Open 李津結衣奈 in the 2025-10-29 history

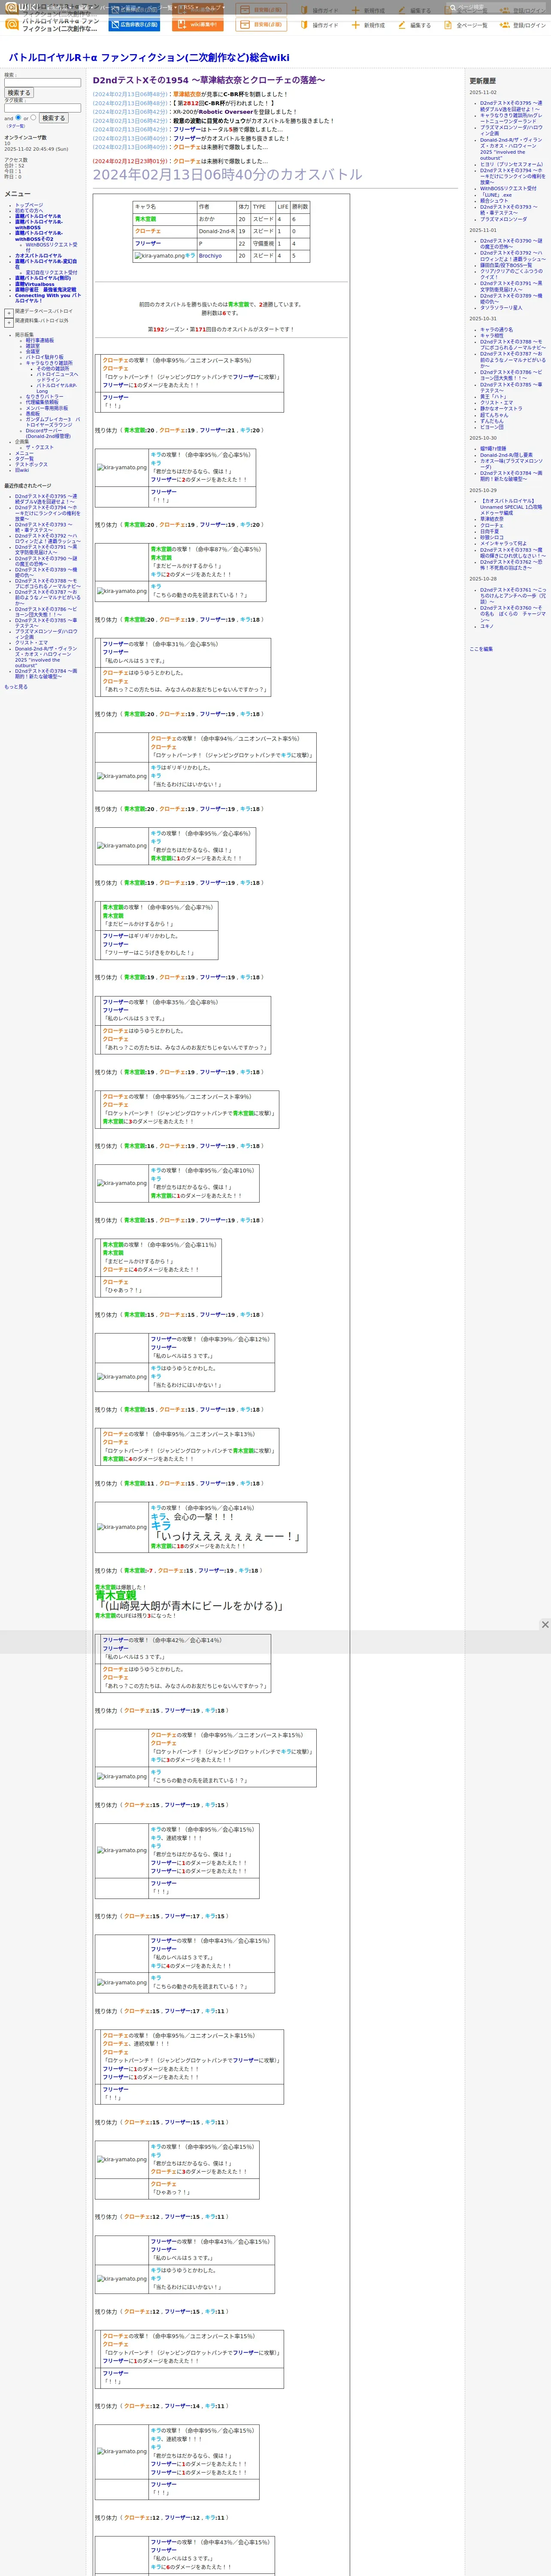492,519
